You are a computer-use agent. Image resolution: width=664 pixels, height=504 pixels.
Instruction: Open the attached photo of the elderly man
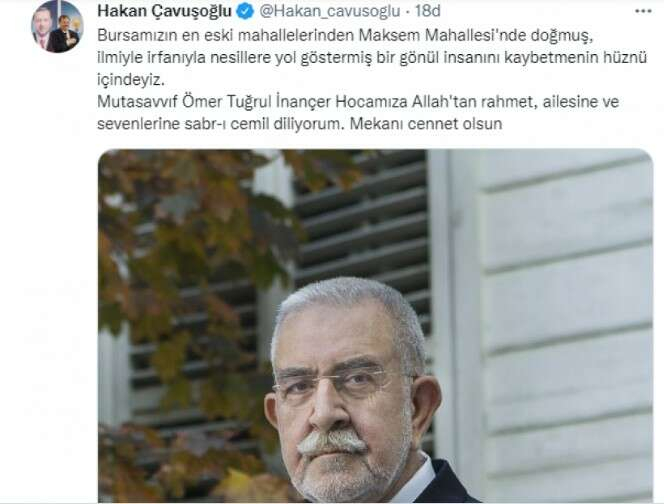click(x=375, y=326)
